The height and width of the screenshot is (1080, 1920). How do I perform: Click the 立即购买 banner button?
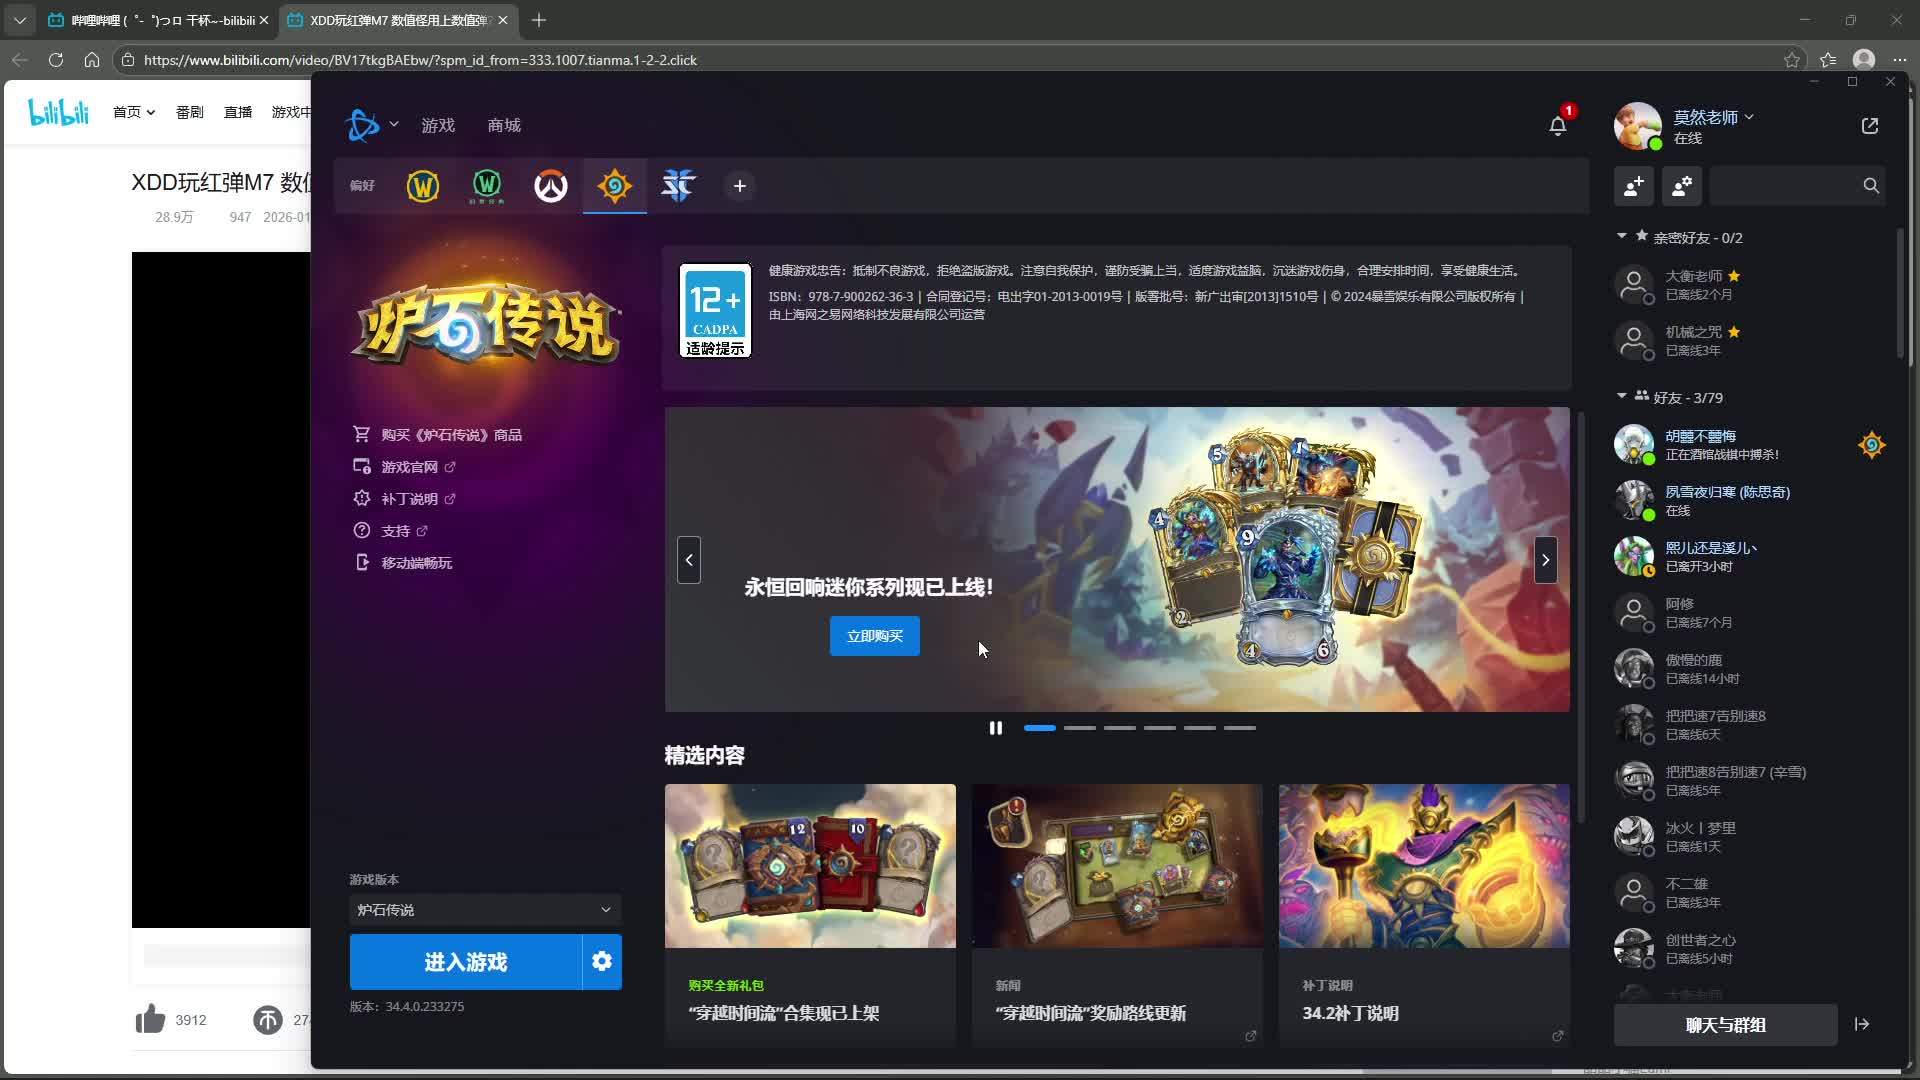[x=874, y=636]
